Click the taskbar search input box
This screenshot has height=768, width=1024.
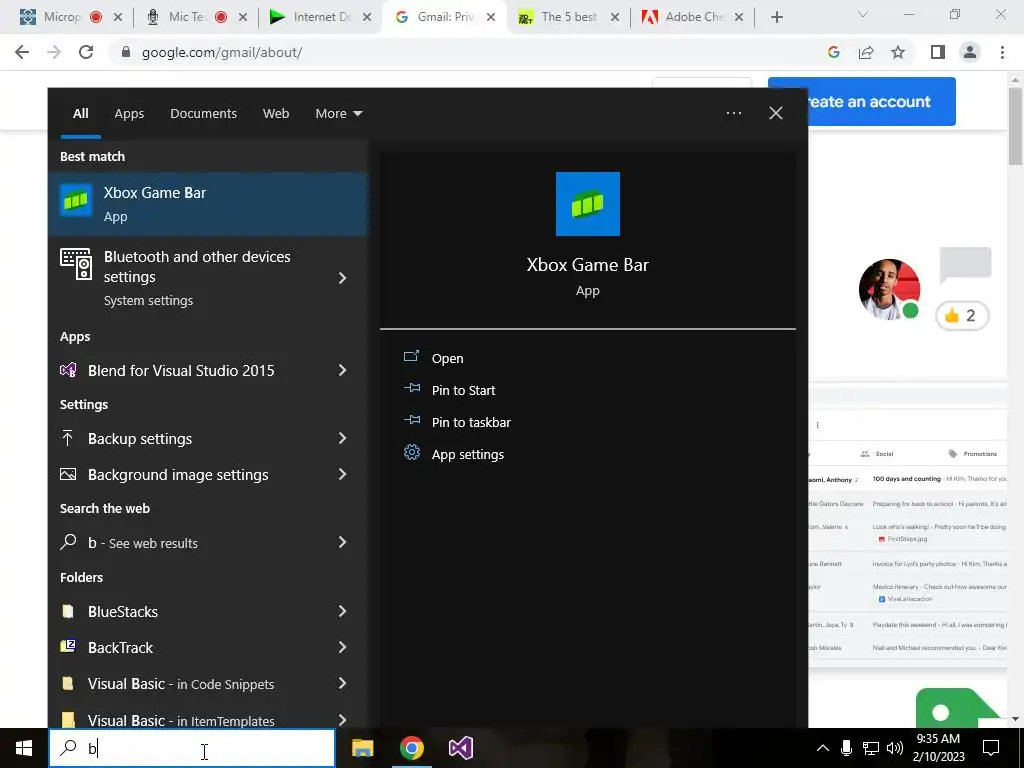click(x=192, y=748)
